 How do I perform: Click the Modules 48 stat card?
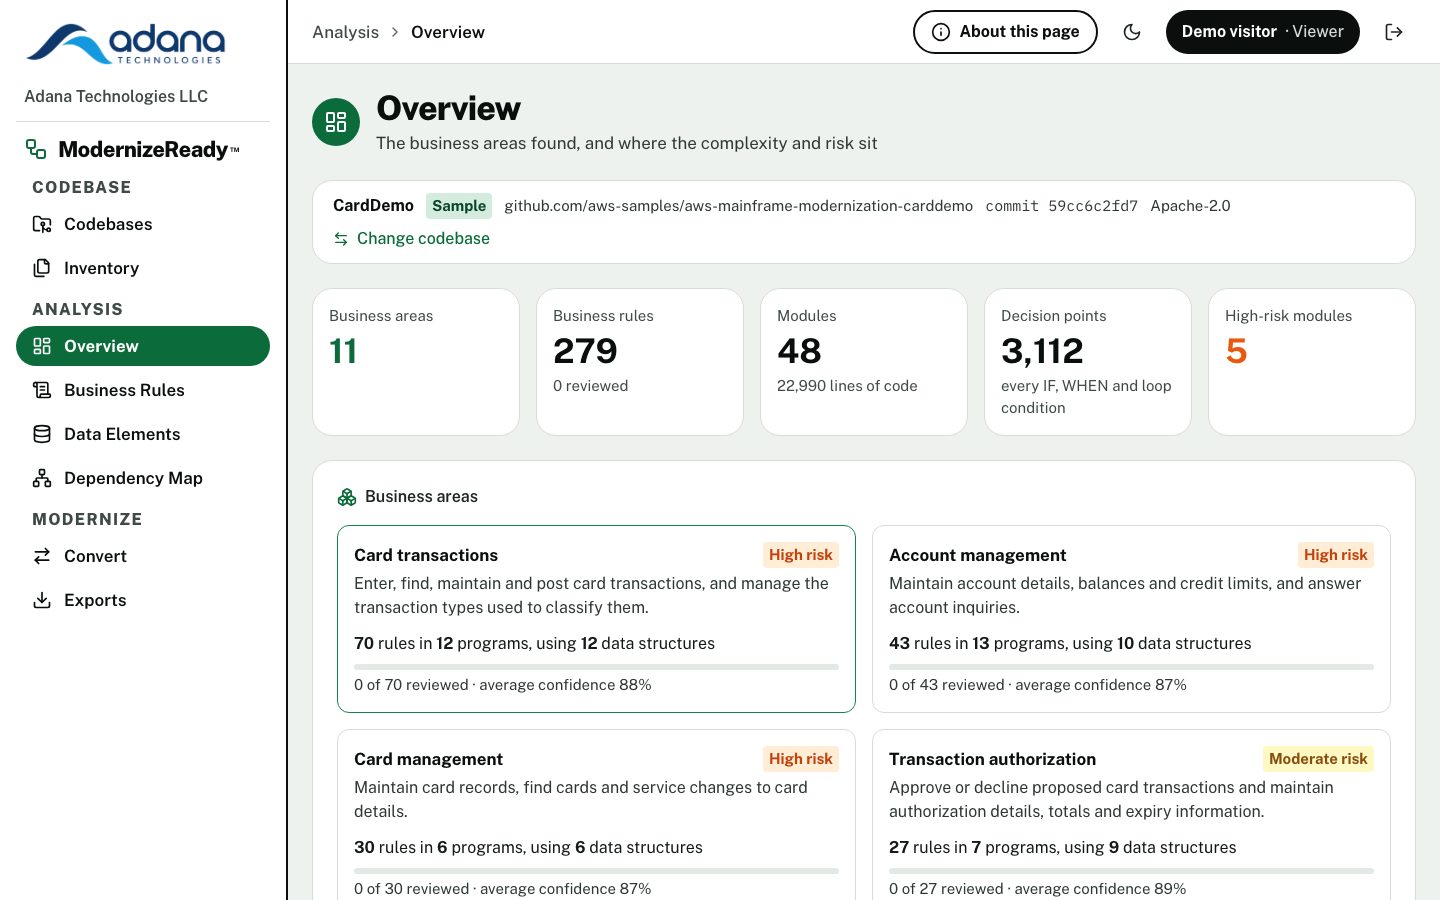tap(864, 362)
